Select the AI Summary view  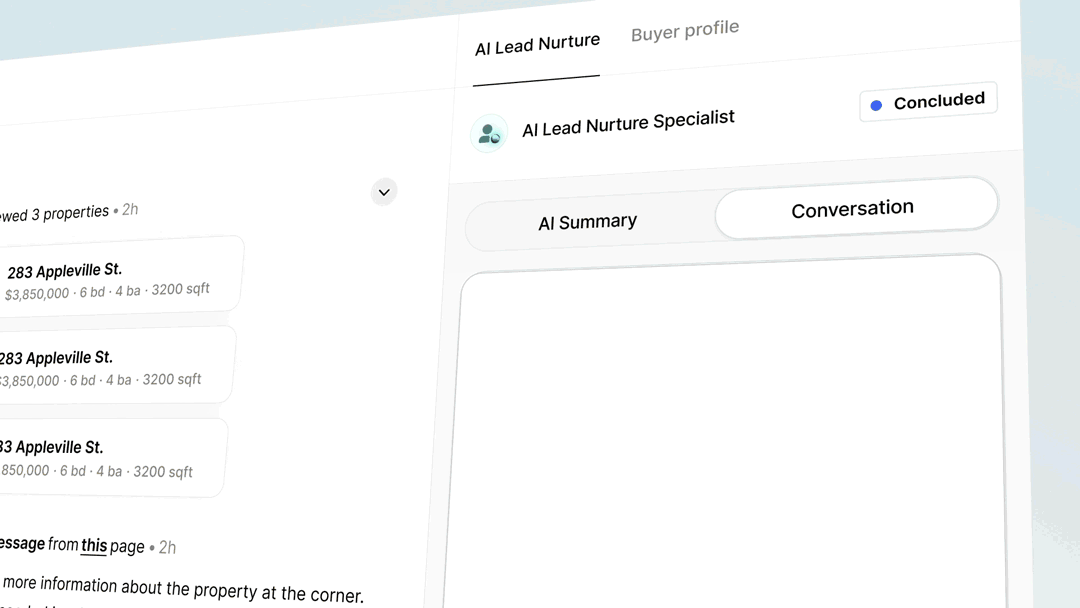pyautogui.click(x=587, y=222)
